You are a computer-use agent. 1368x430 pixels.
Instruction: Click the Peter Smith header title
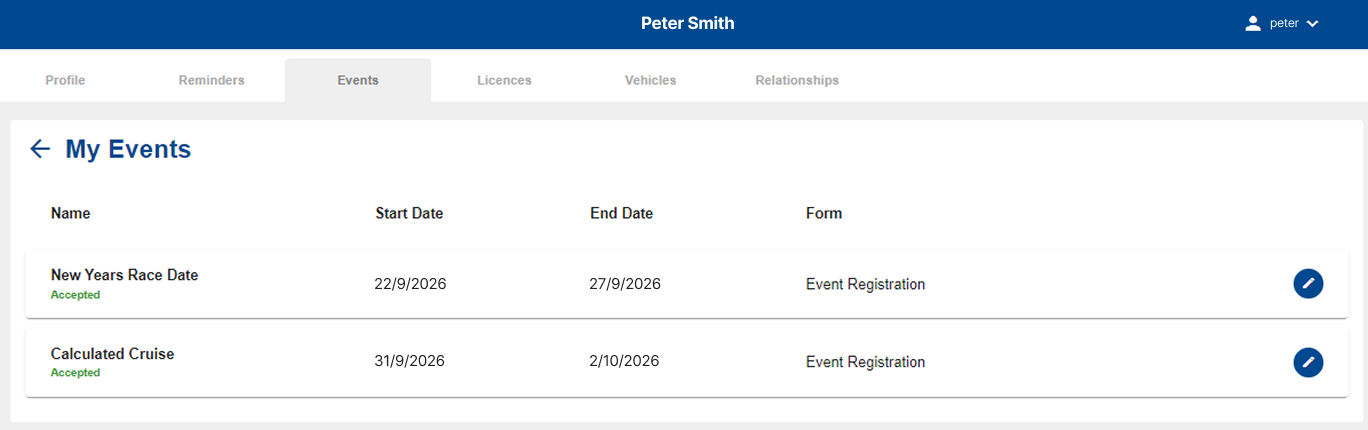tap(688, 23)
